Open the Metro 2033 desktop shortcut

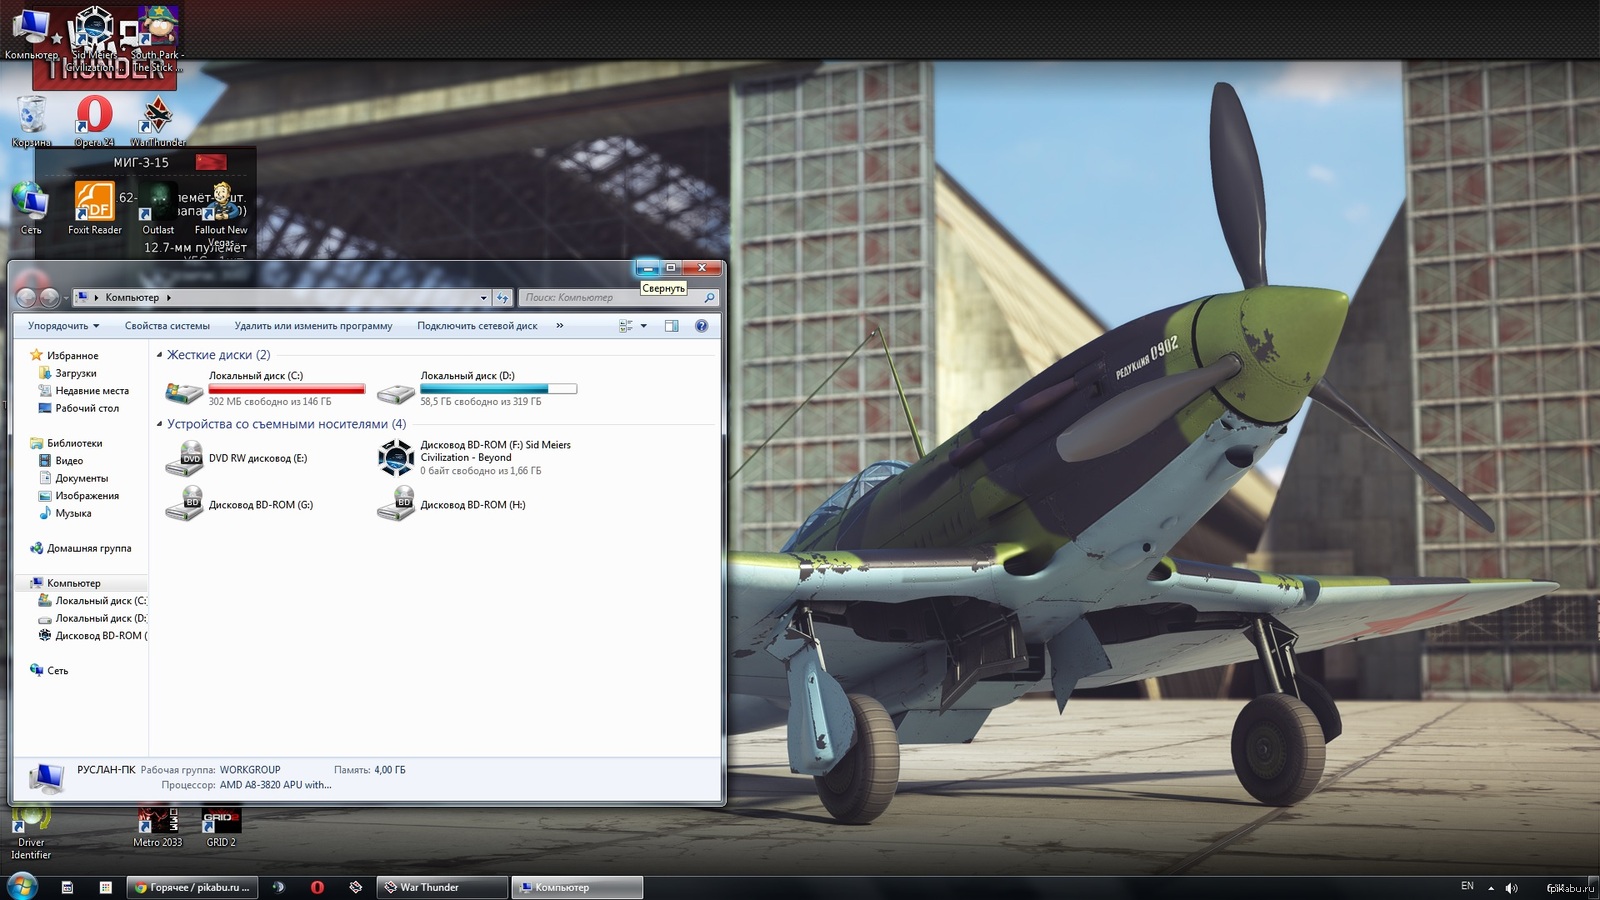coord(157,827)
